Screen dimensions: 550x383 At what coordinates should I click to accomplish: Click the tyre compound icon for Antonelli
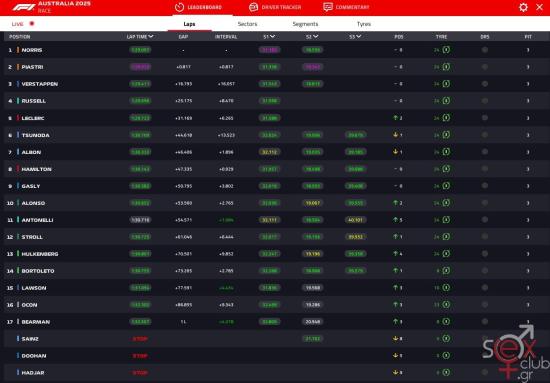pos(446,220)
